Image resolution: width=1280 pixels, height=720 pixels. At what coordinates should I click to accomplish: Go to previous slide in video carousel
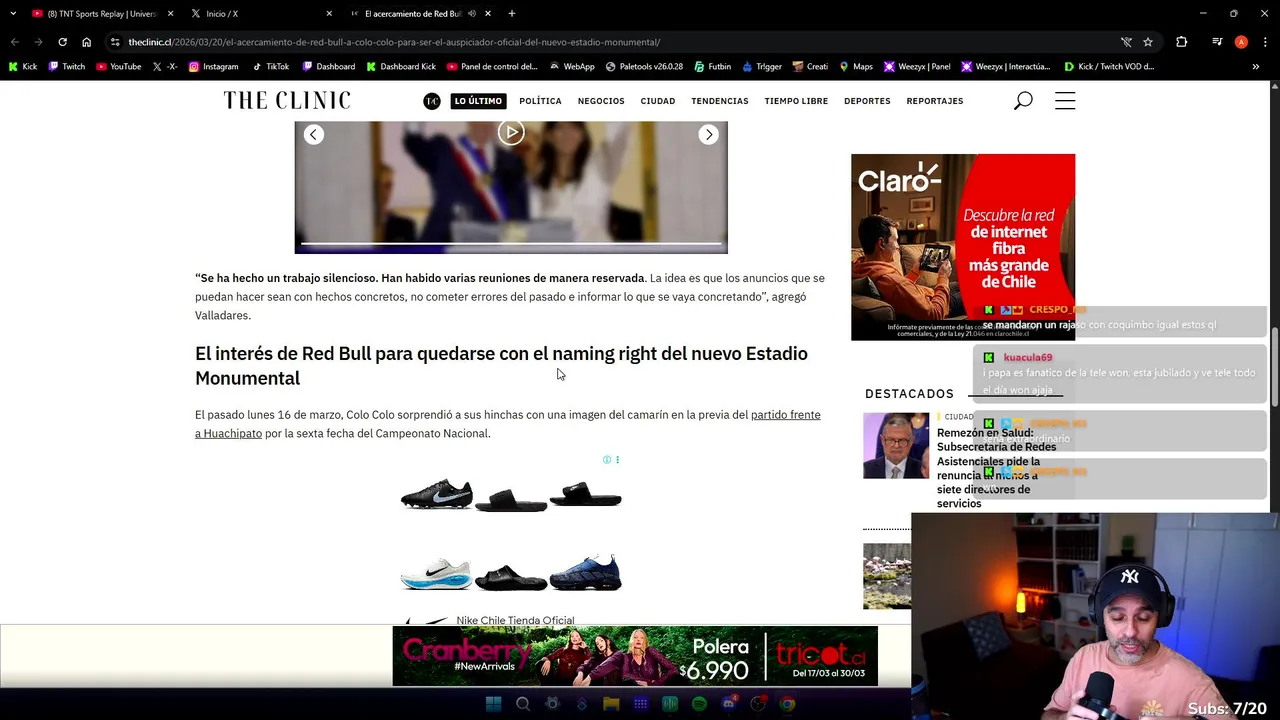point(314,134)
